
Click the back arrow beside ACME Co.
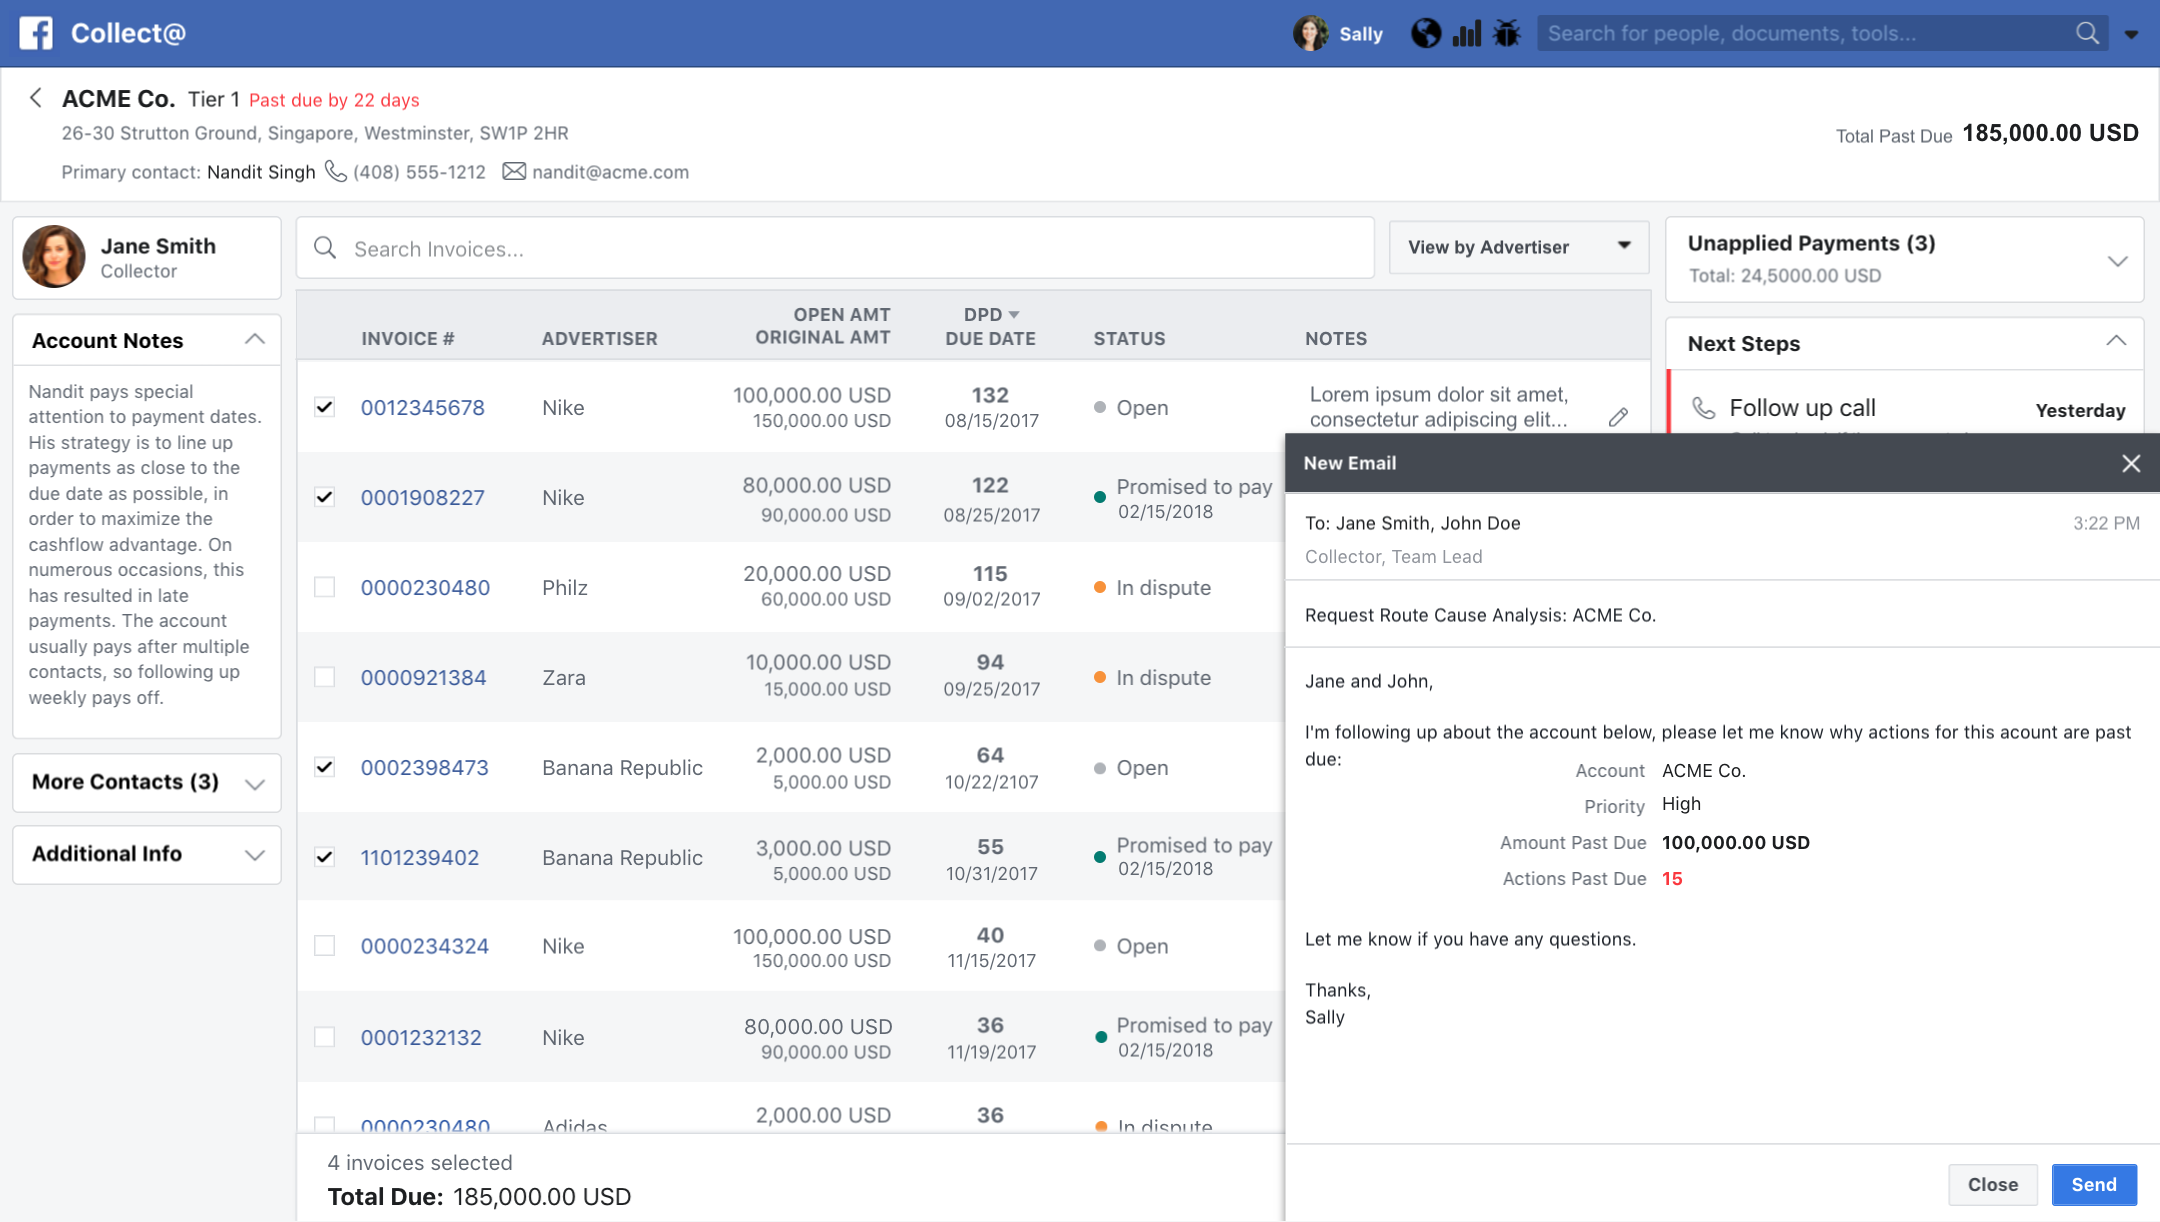coord(36,98)
